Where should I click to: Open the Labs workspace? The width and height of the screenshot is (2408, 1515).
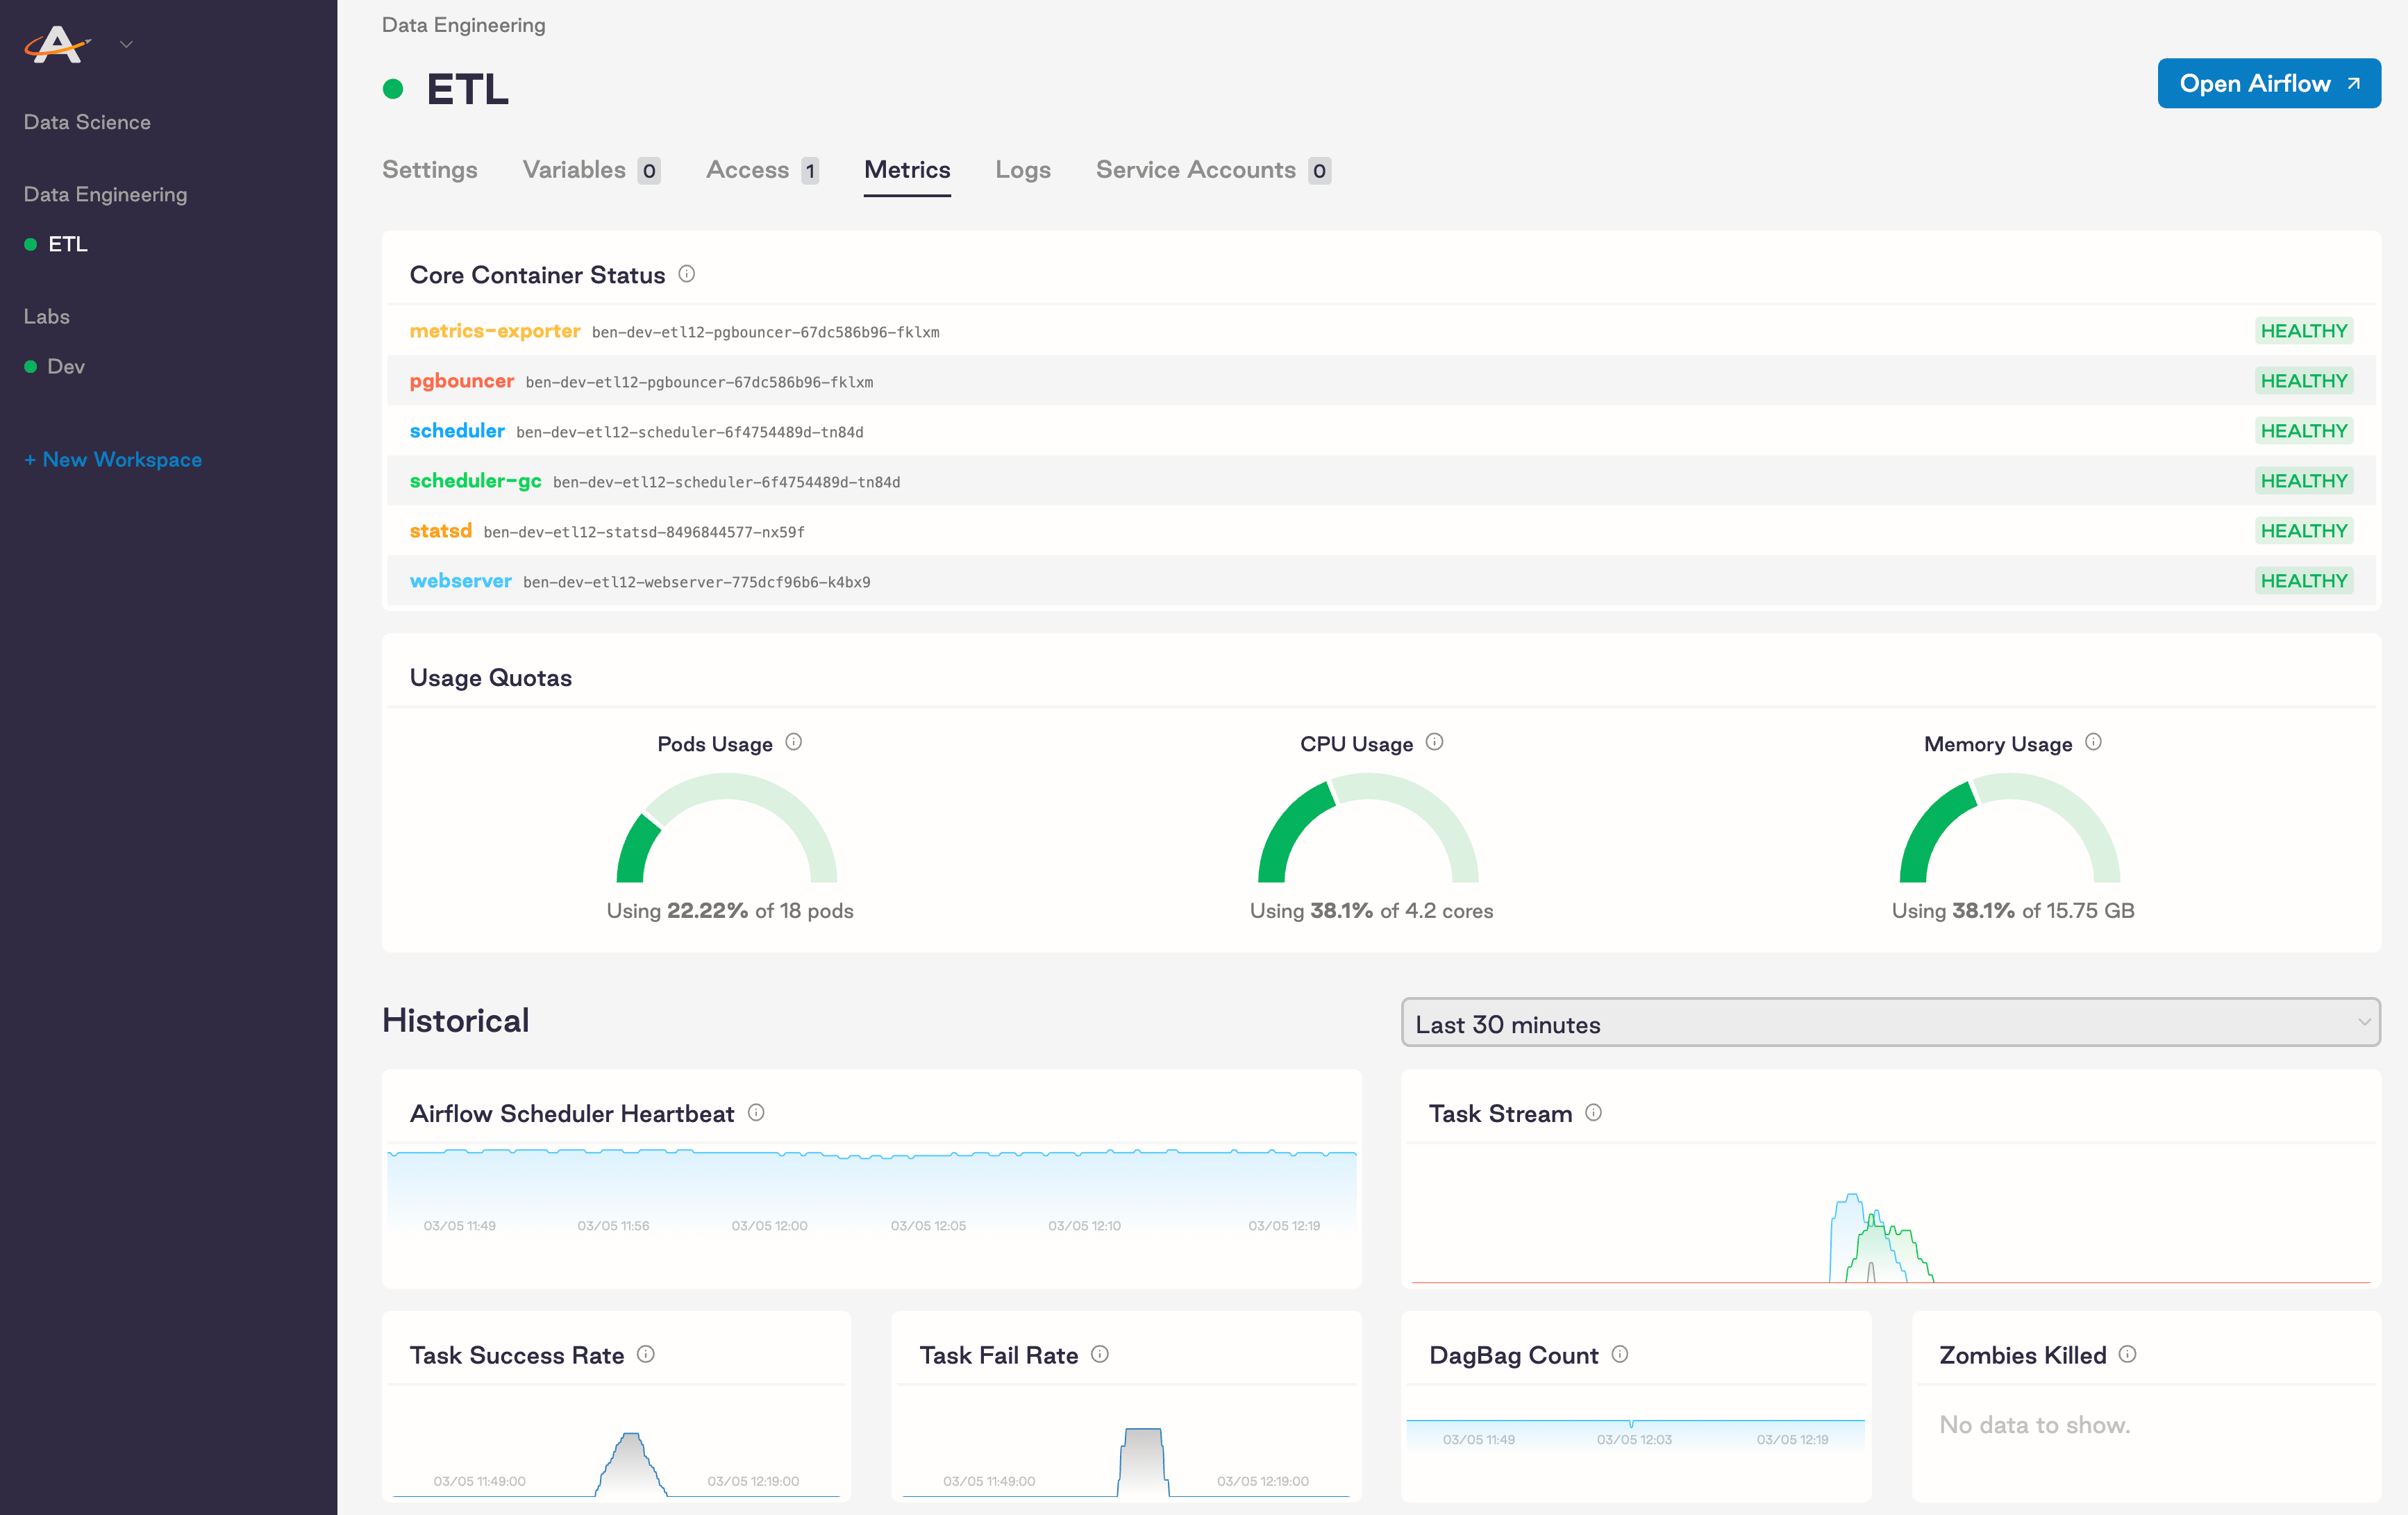(x=46, y=316)
